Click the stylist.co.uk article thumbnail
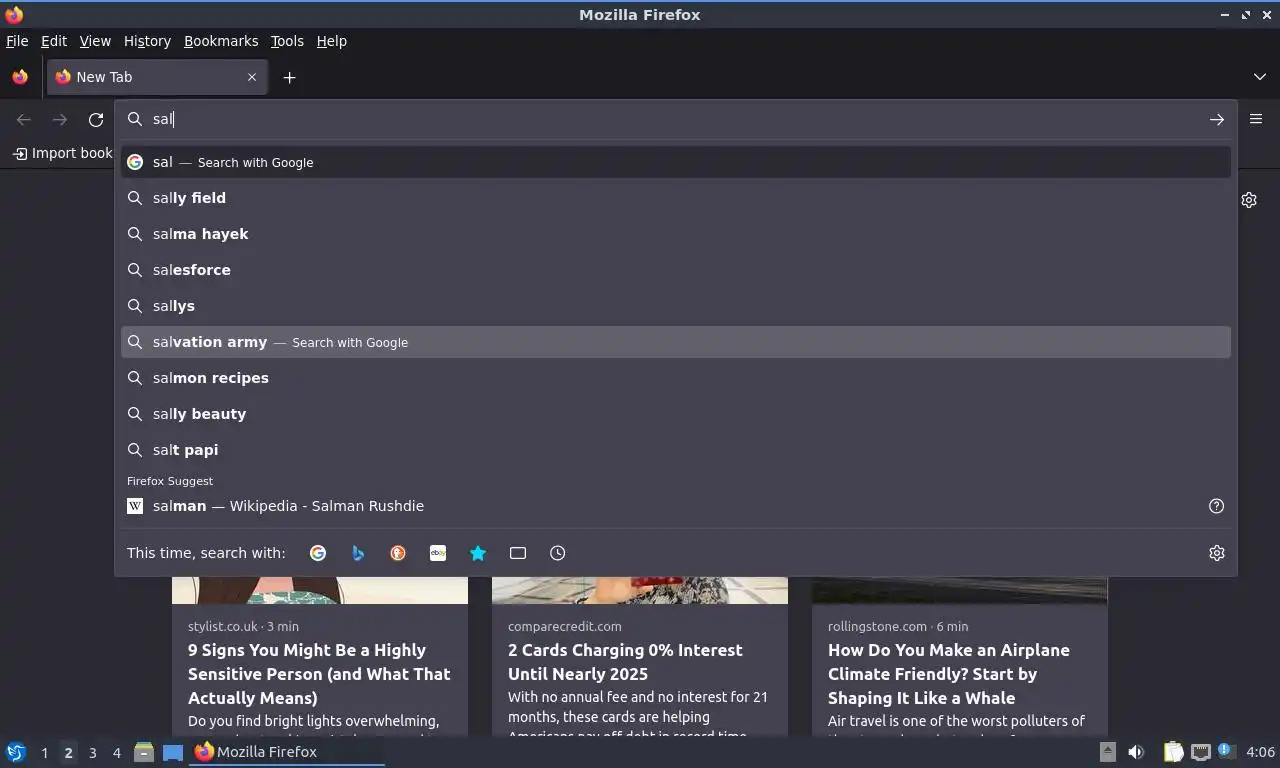Screen dimensions: 1280x768 320,590
